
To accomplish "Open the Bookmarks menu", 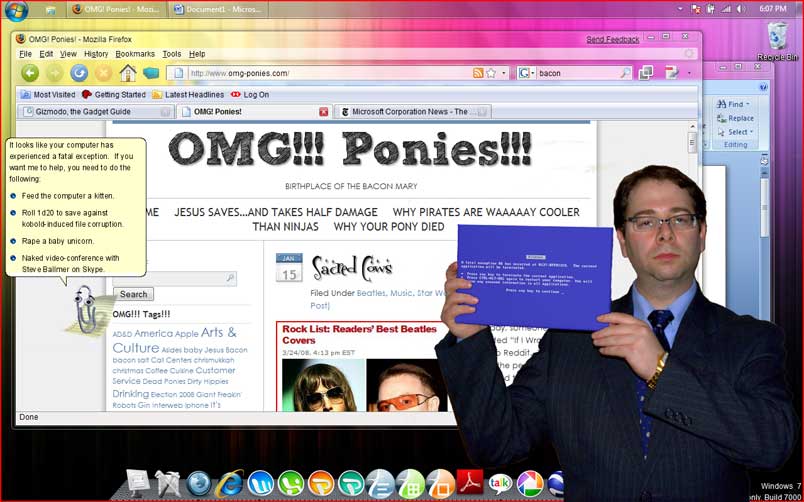I will pos(135,54).
